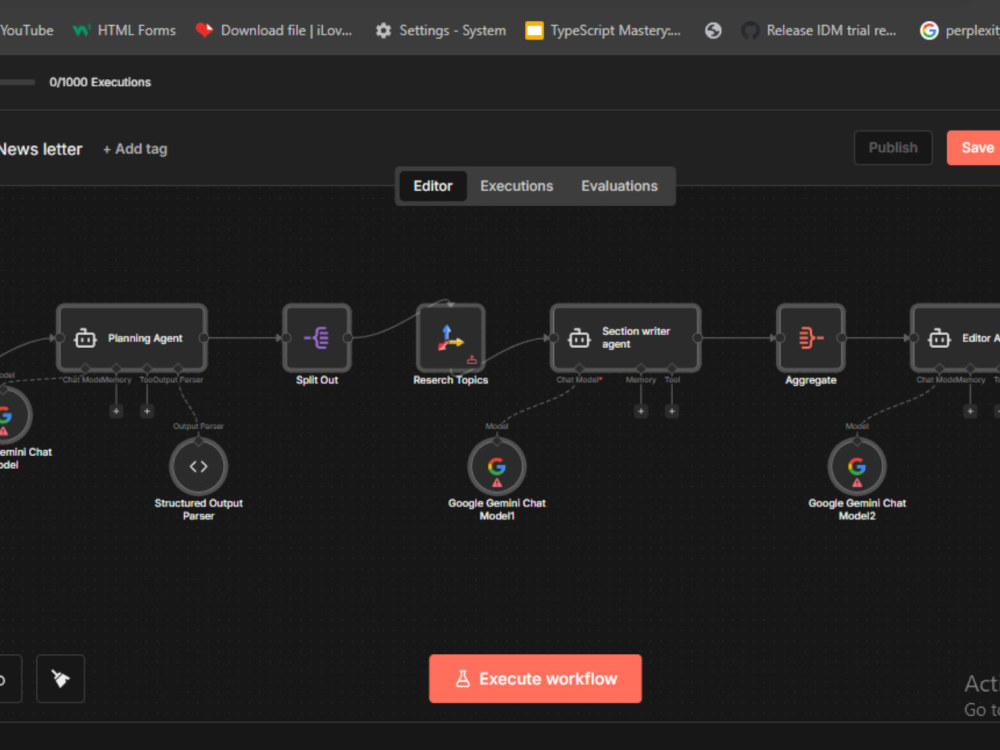
Task: Add Tool to Planning Agent plus button
Action: tap(147, 411)
